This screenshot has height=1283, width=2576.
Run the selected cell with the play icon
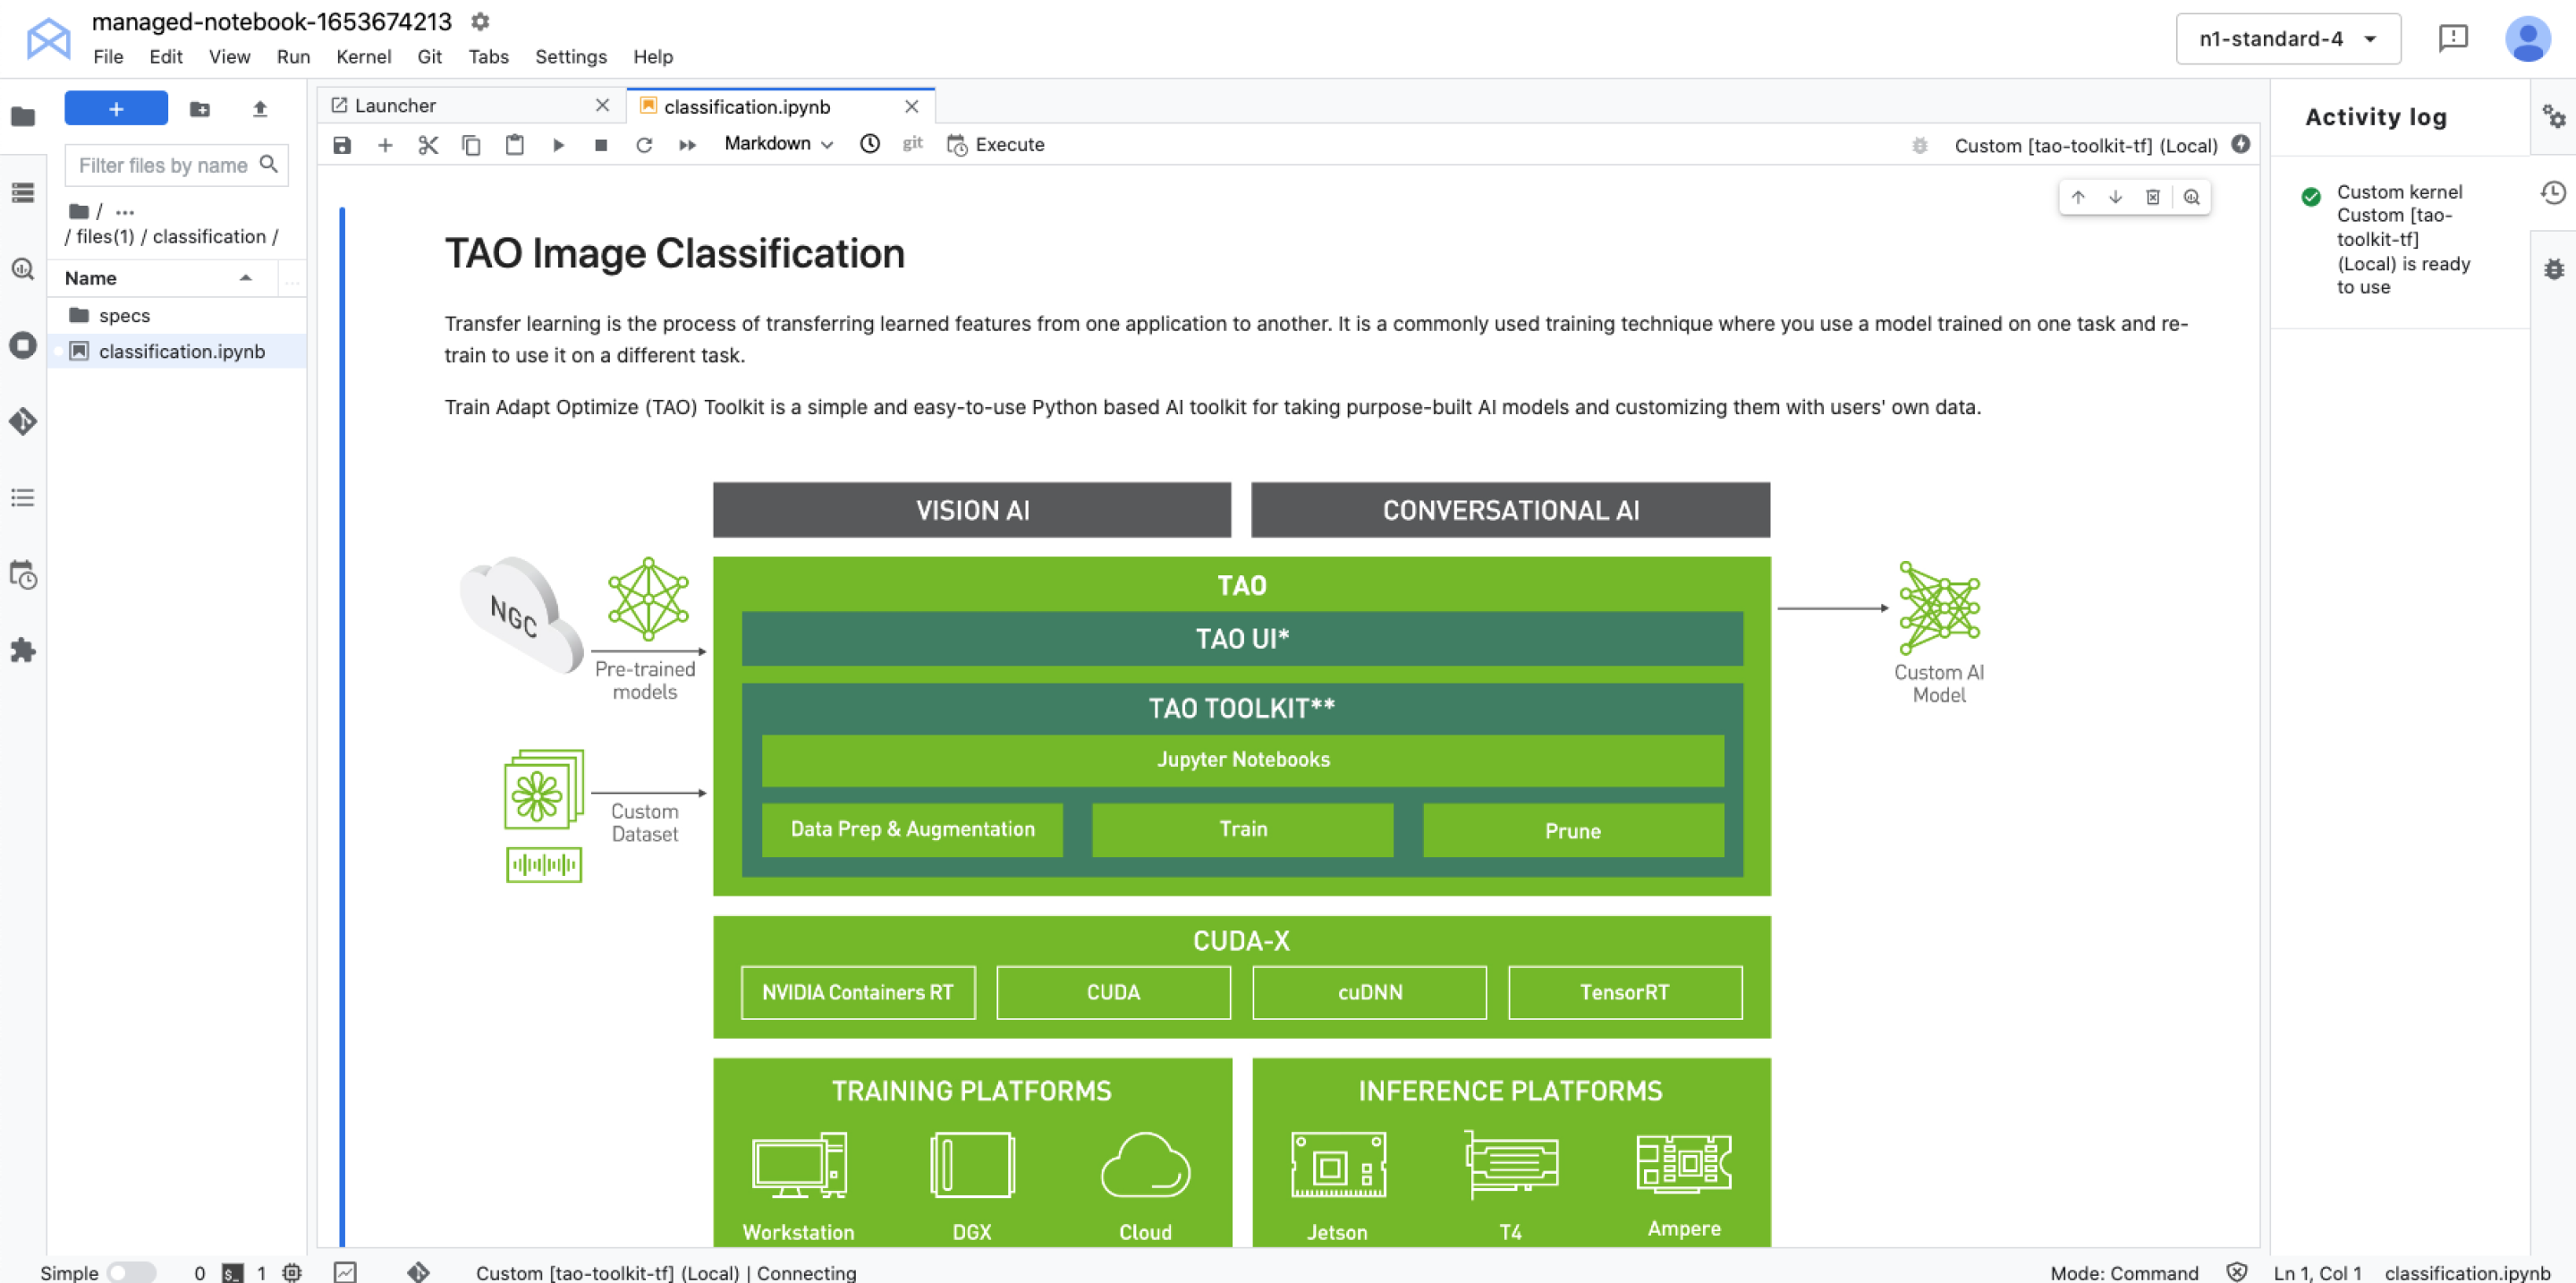558,145
